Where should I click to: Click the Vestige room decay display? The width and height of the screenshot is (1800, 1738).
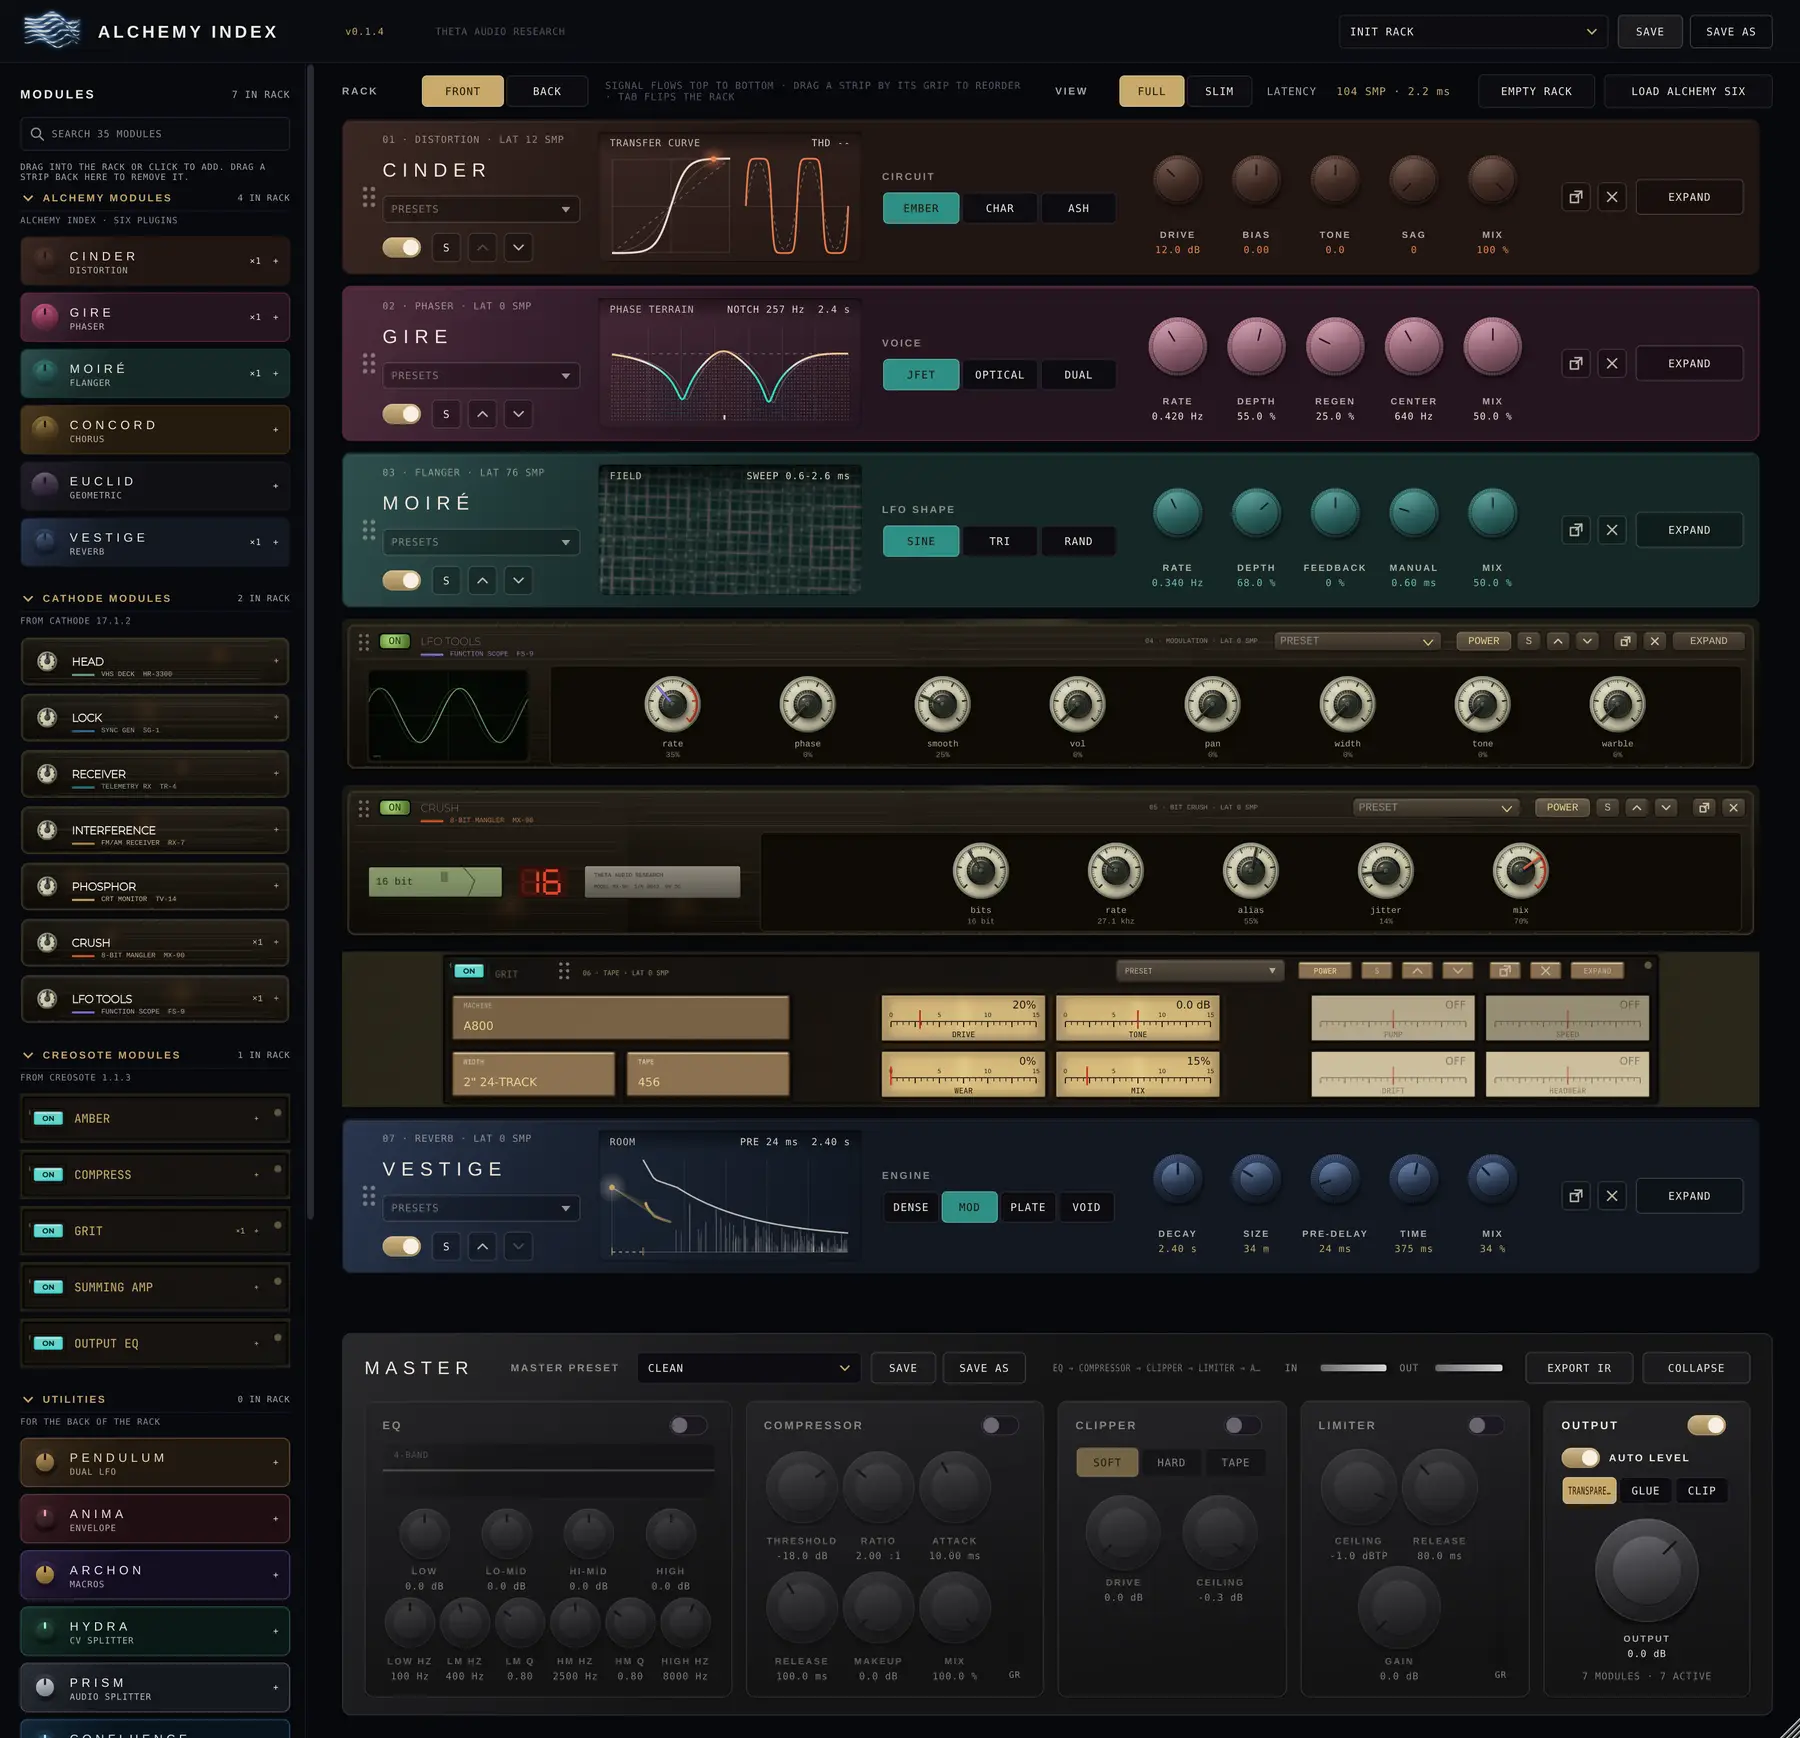click(730, 1196)
